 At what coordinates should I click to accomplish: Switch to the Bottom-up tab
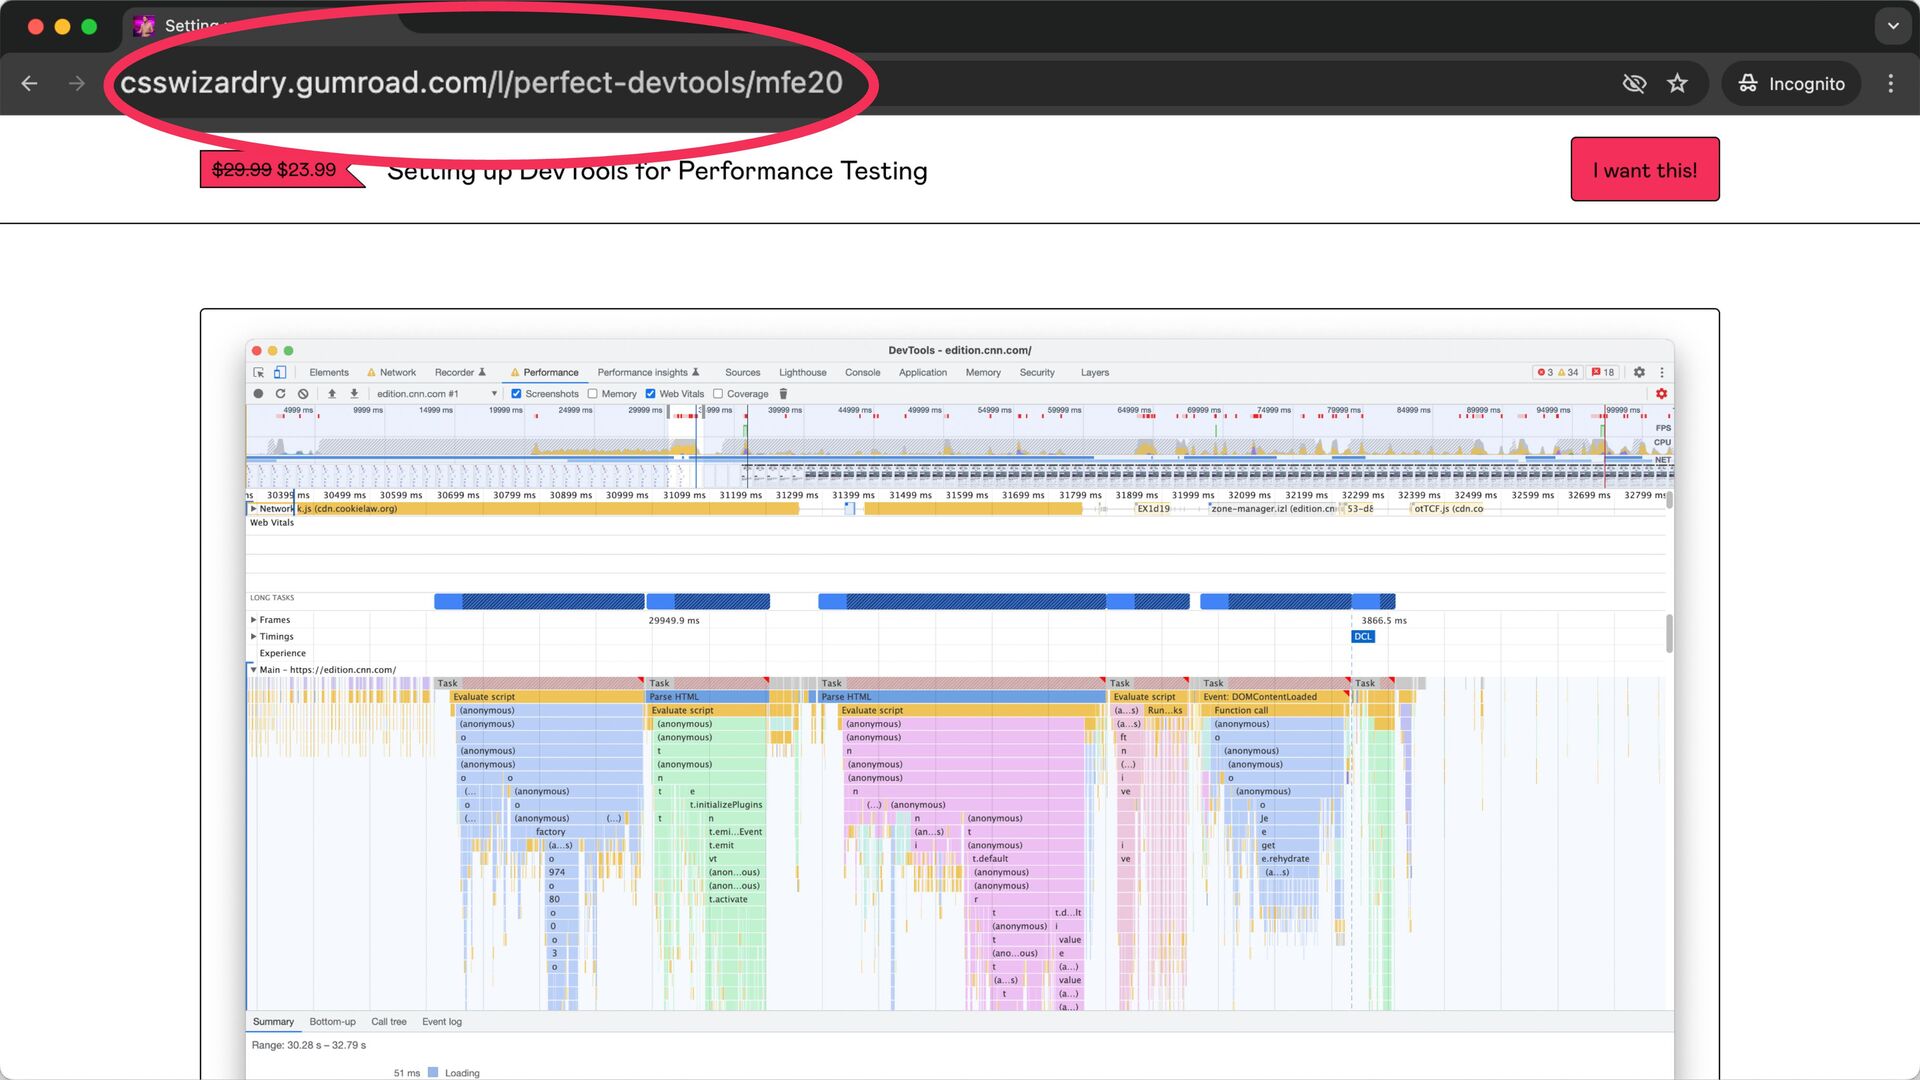[x=332, y=1022]
